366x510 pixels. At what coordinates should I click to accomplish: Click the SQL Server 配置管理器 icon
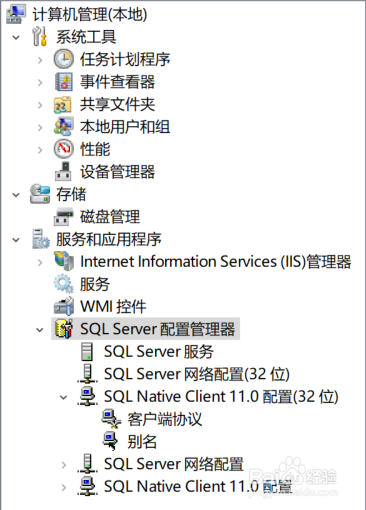tap(63, 329)
